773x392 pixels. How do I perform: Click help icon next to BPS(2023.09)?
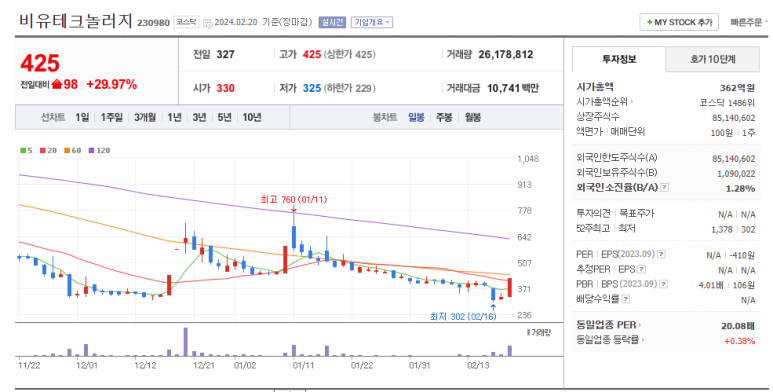pos(664,284)
